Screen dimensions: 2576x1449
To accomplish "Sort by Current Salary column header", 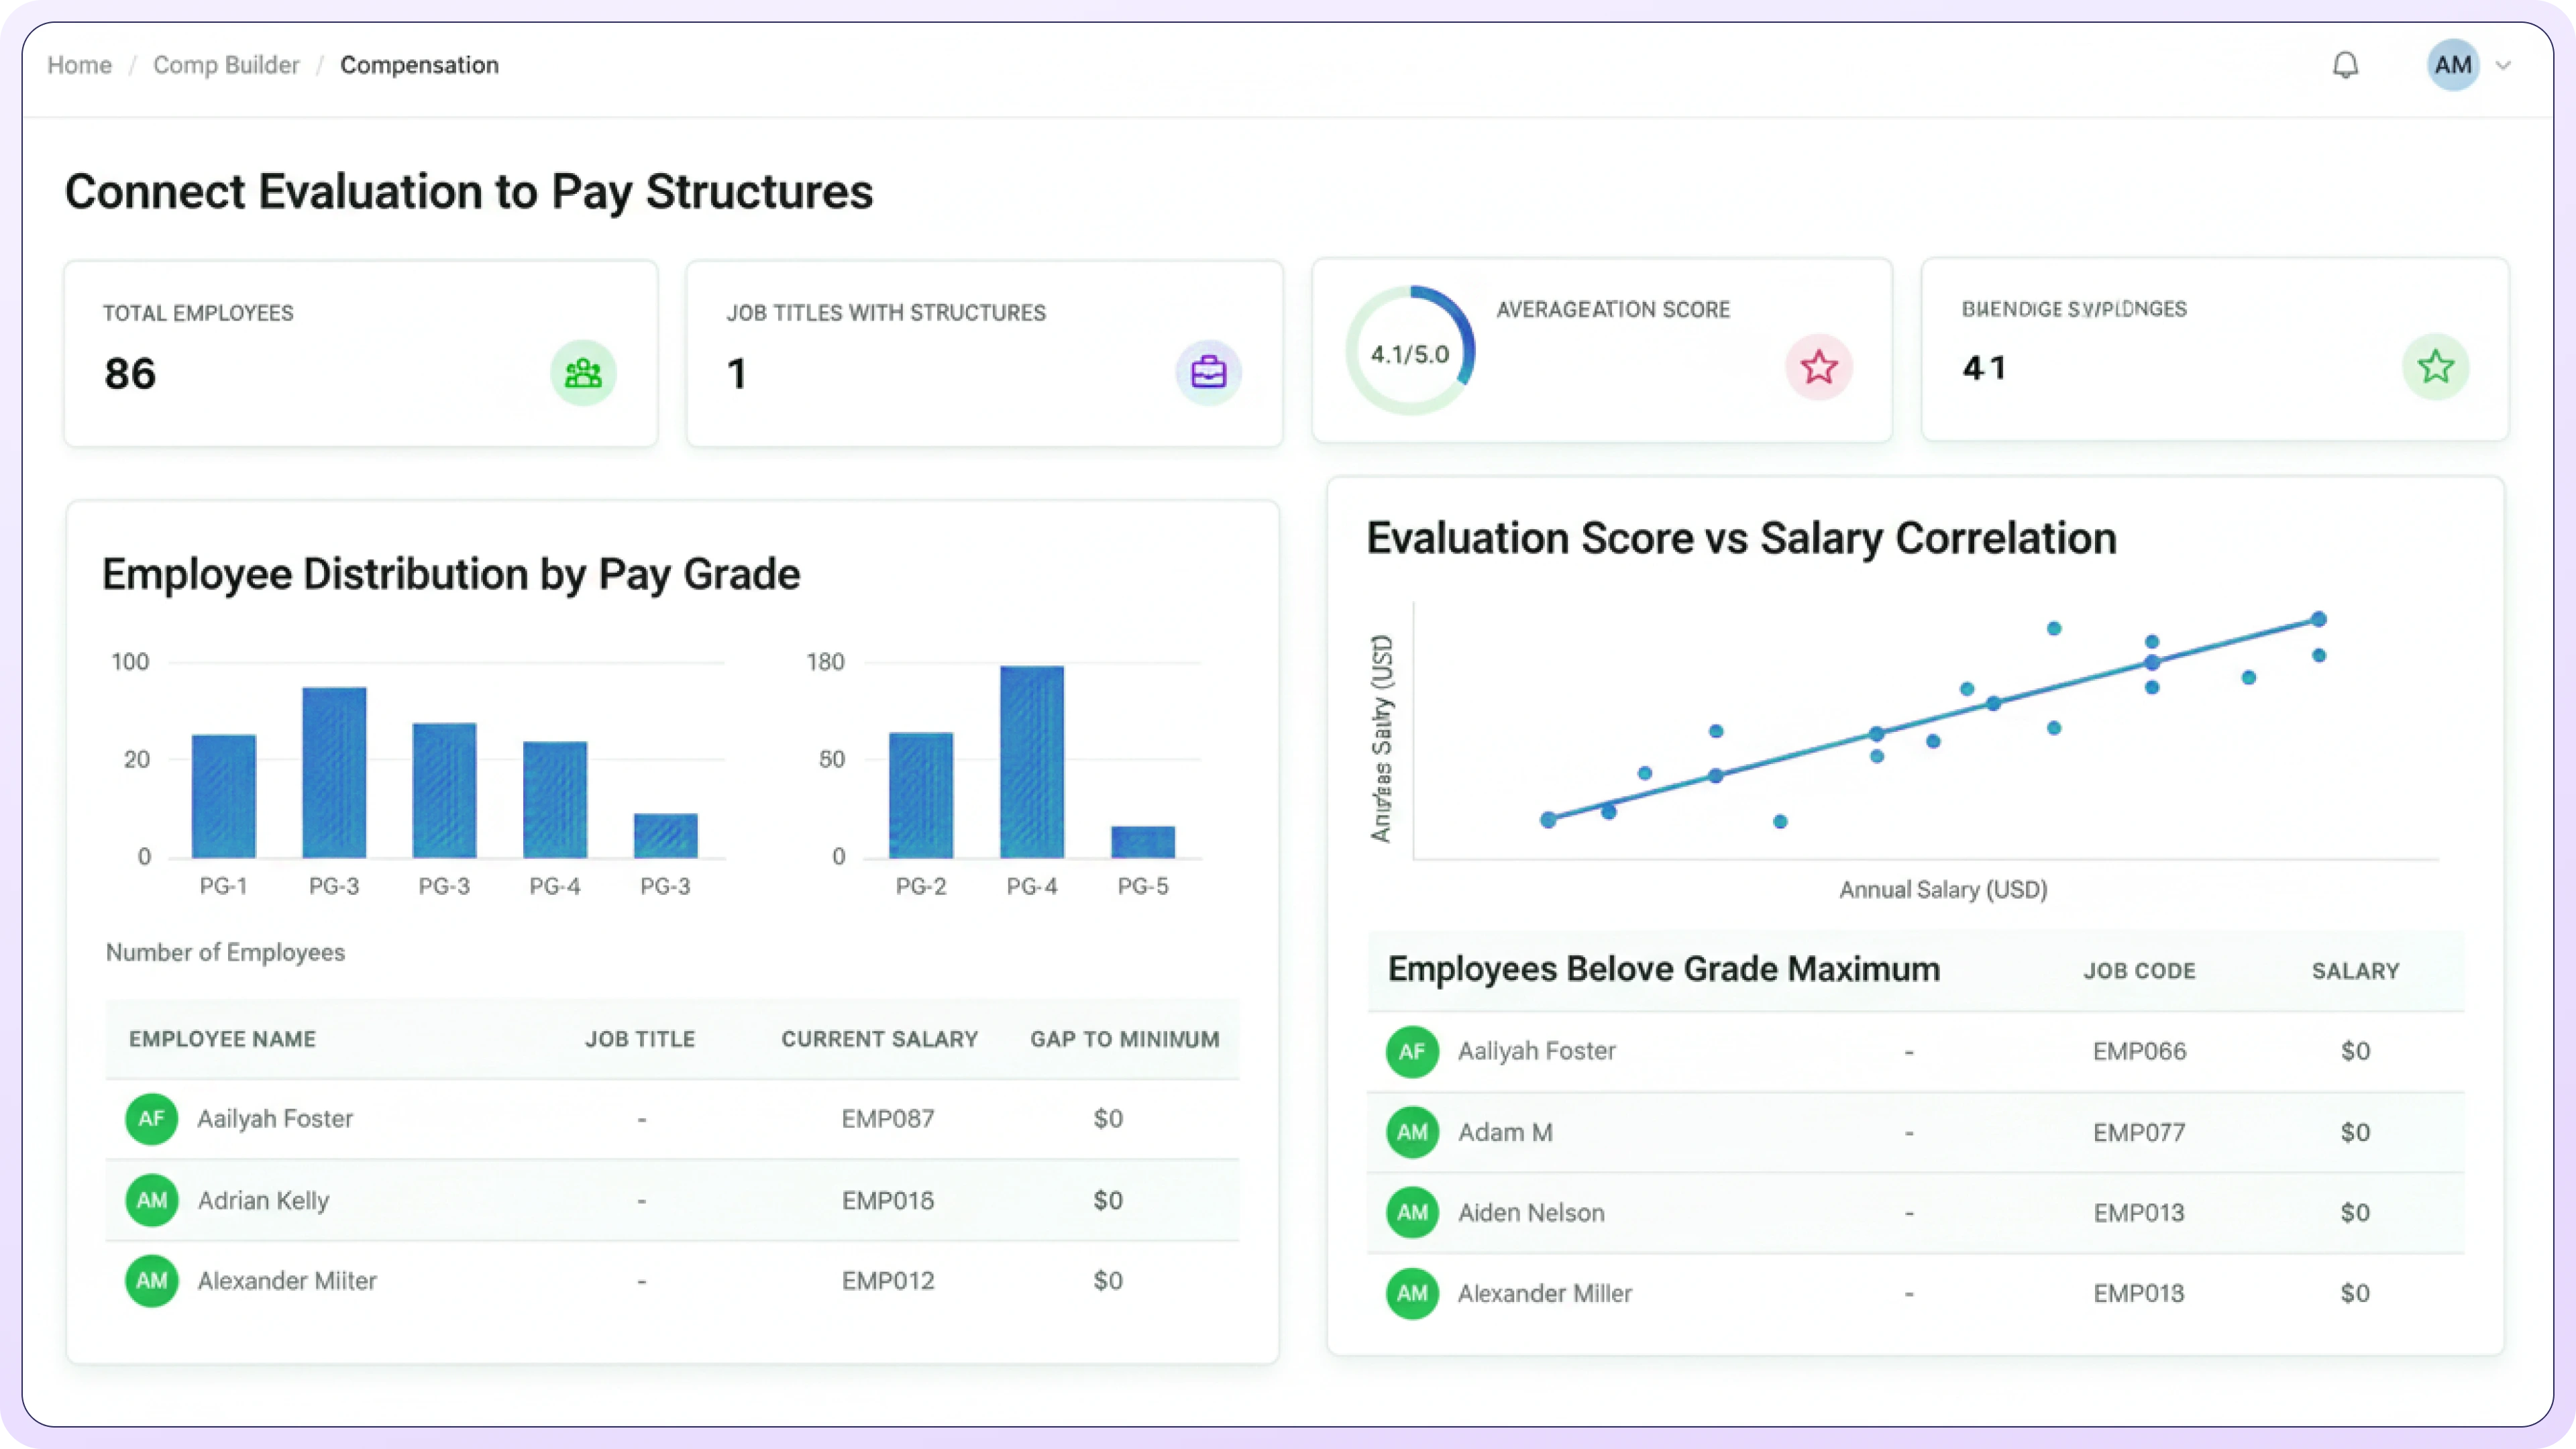I will point(879,1039).
